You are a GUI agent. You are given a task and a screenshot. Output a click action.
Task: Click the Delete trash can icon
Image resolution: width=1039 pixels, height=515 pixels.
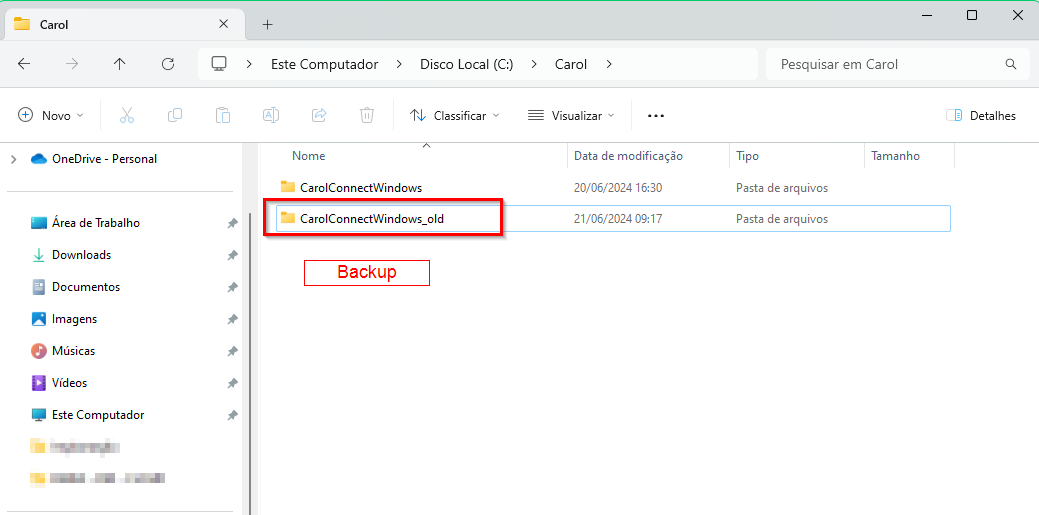click(367, 115)
